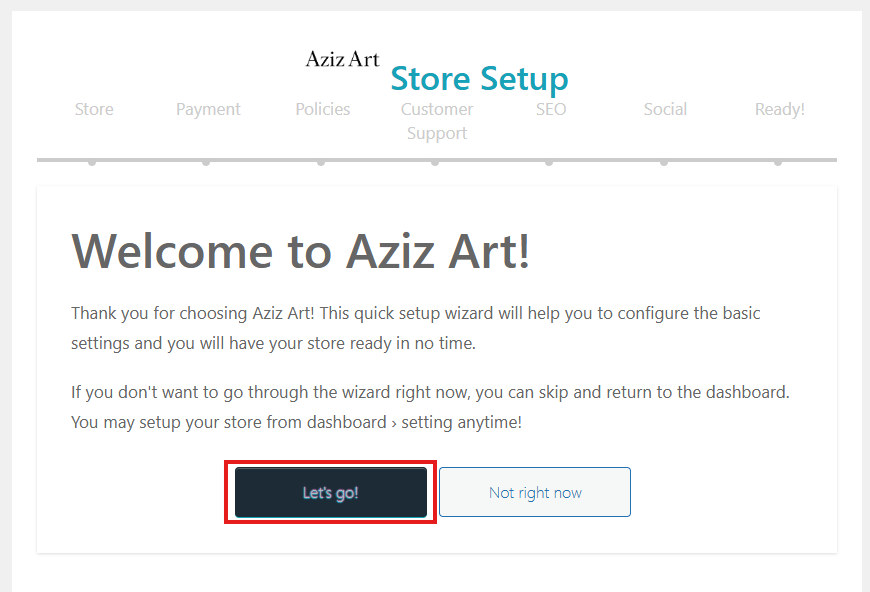The height and width of the screenshot is (592, 870).
Task: Click the paragraph about skipping the wizard
Action: 430,407
